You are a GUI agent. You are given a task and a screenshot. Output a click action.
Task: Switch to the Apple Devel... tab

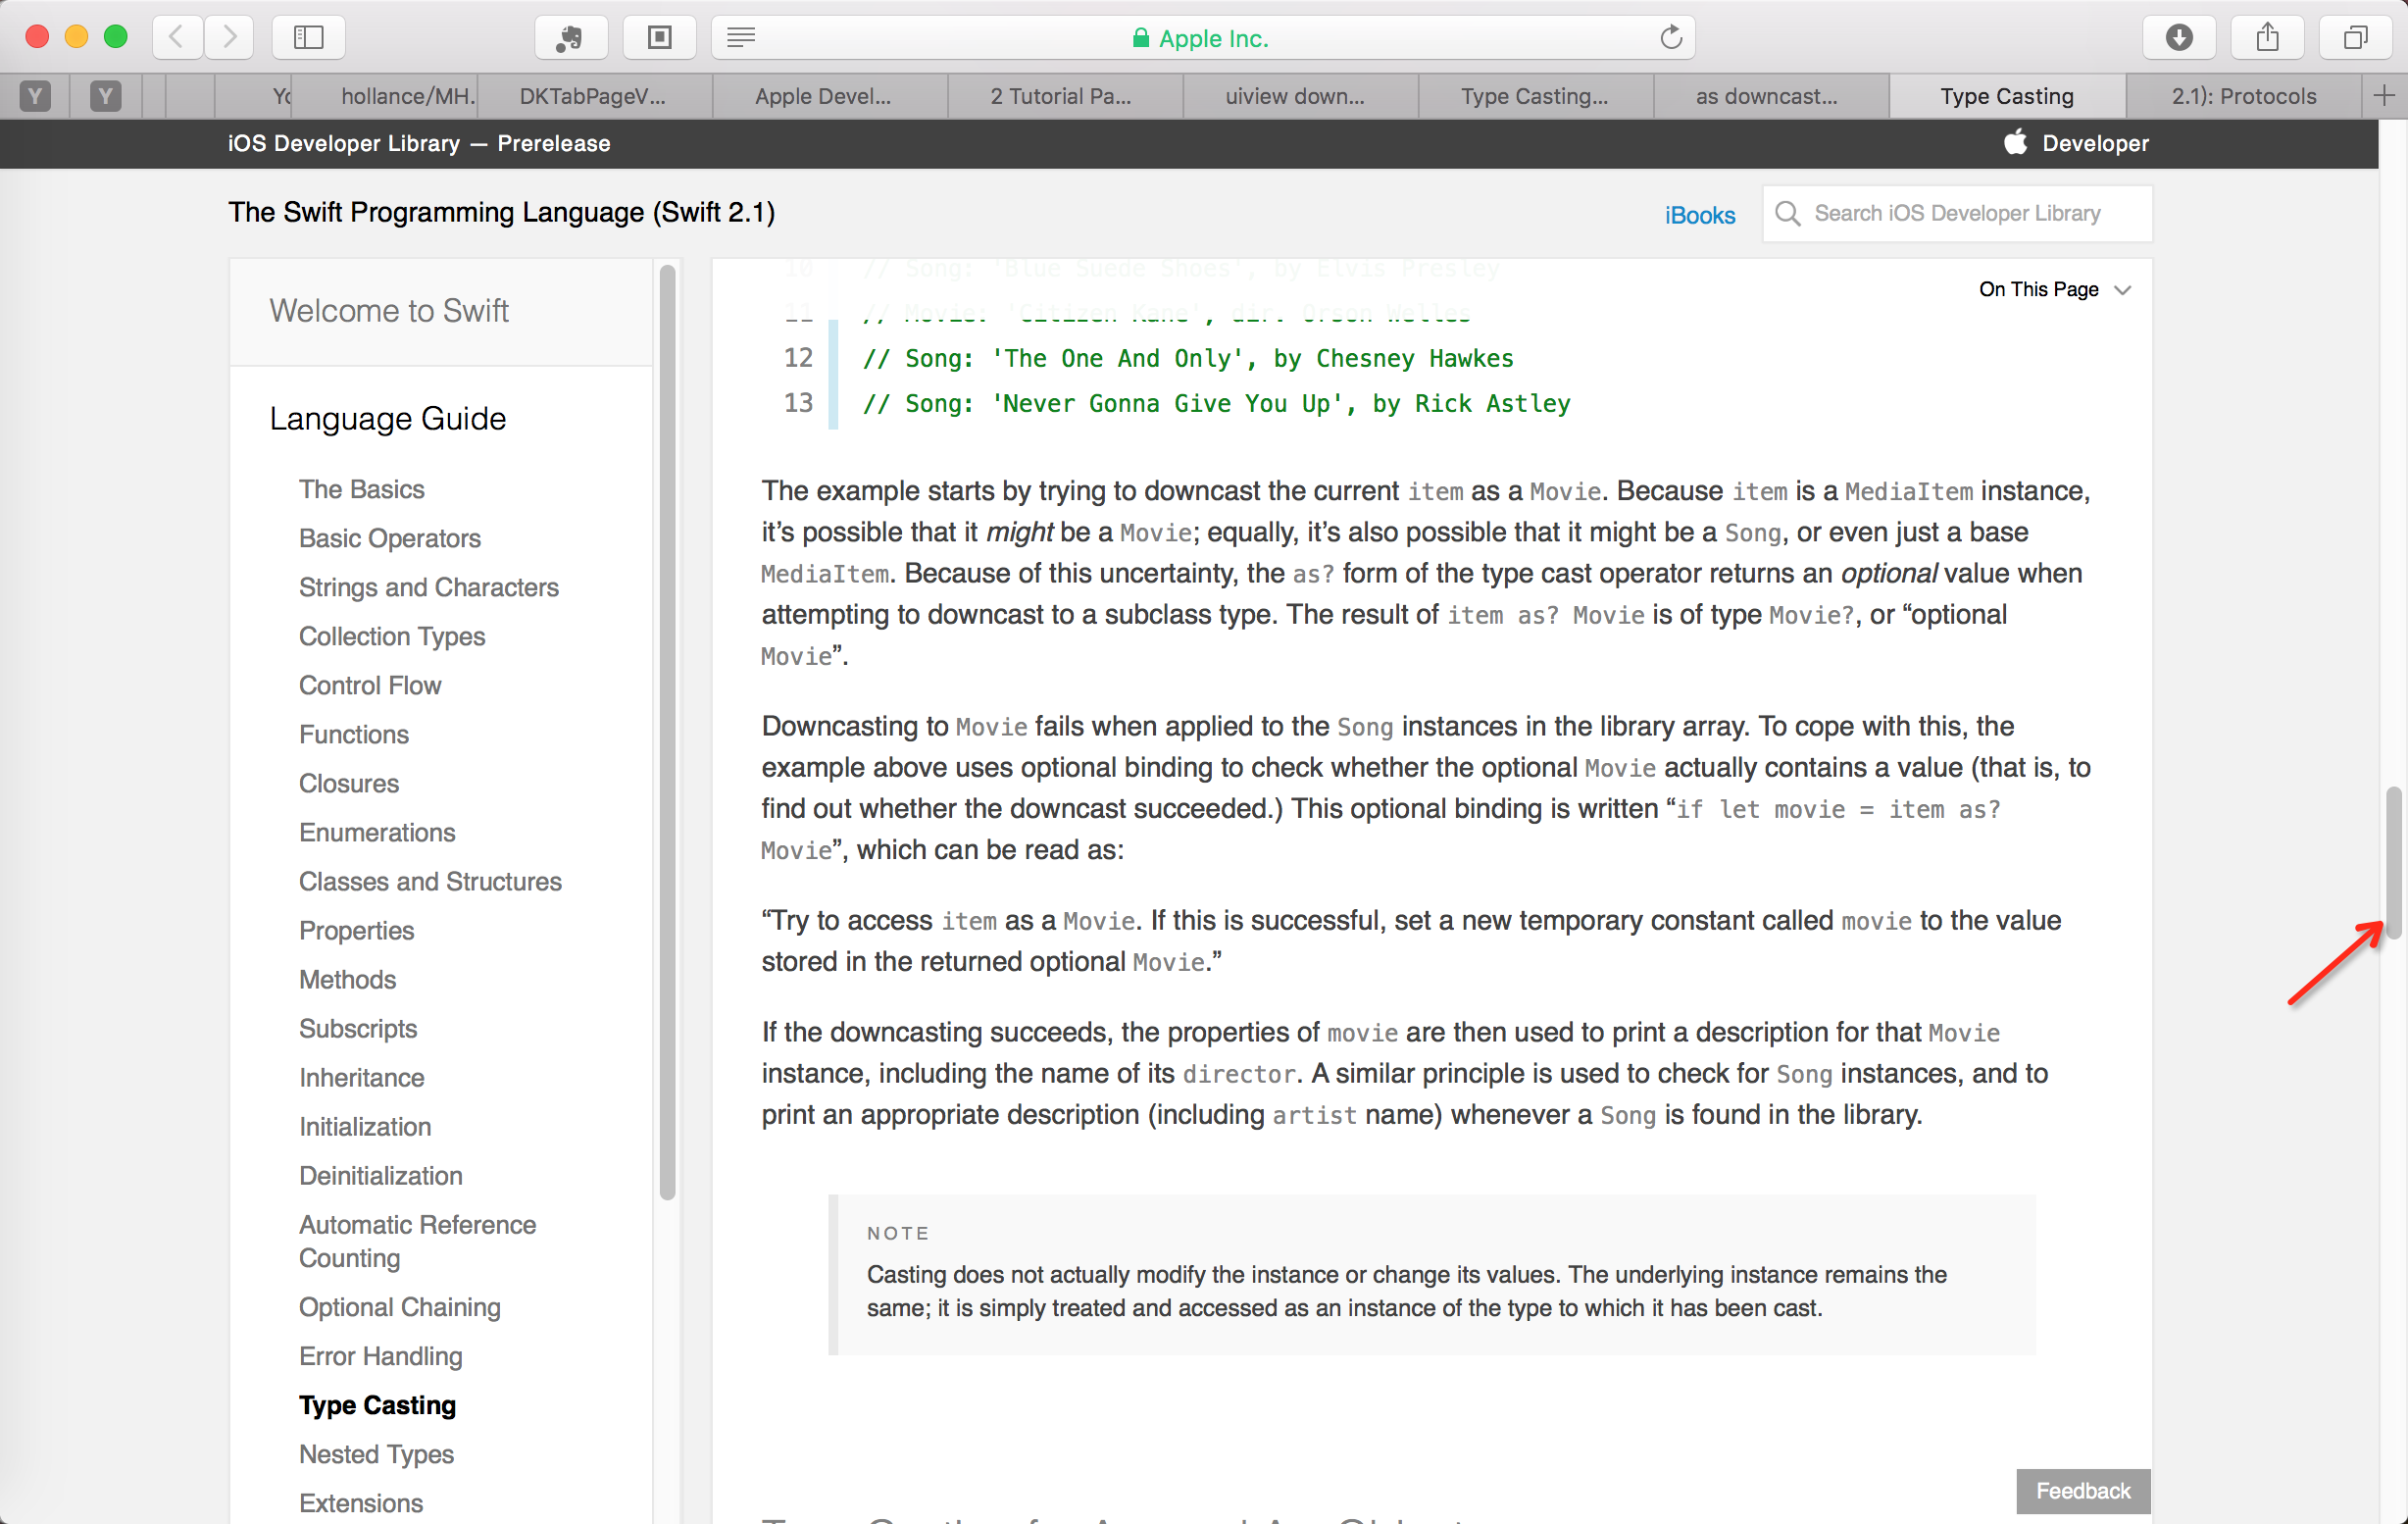coord(822,96)
